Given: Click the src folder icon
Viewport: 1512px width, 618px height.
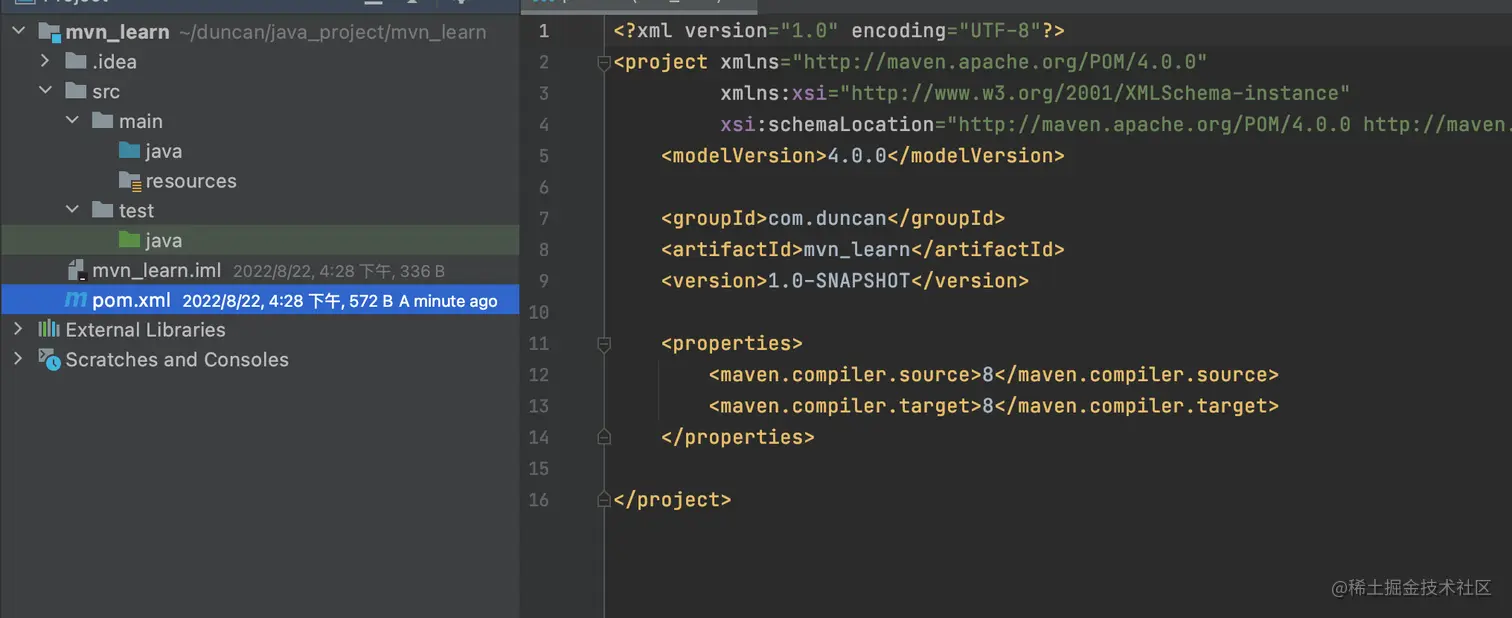Looking at the screenshot, I should [76, 91].
